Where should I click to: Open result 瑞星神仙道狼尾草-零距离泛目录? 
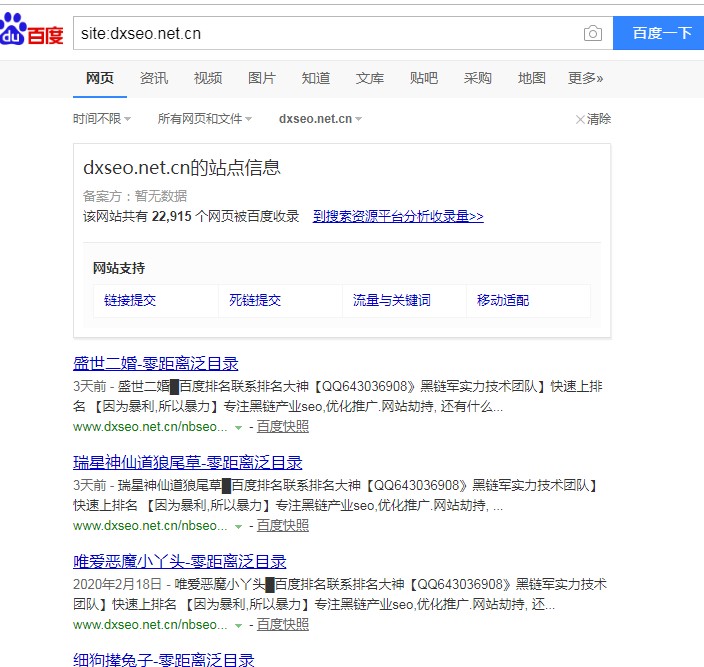point(188,462)
